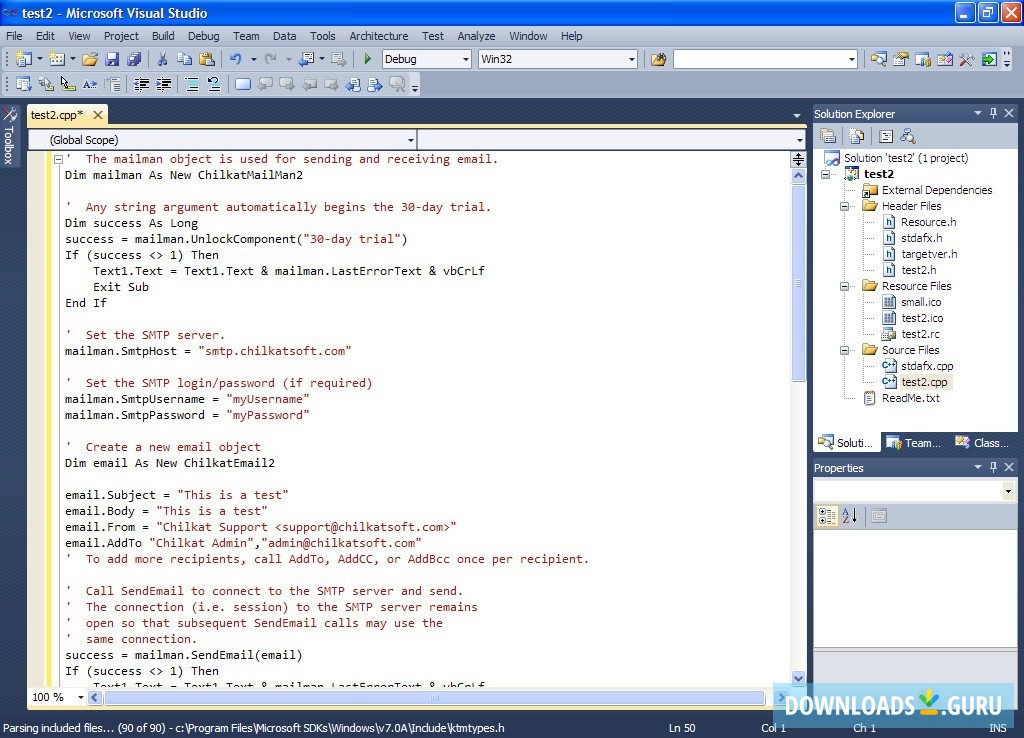The image size is (1024, 738).
Task: Open the Architecture menu
Action: click(378, 36)
